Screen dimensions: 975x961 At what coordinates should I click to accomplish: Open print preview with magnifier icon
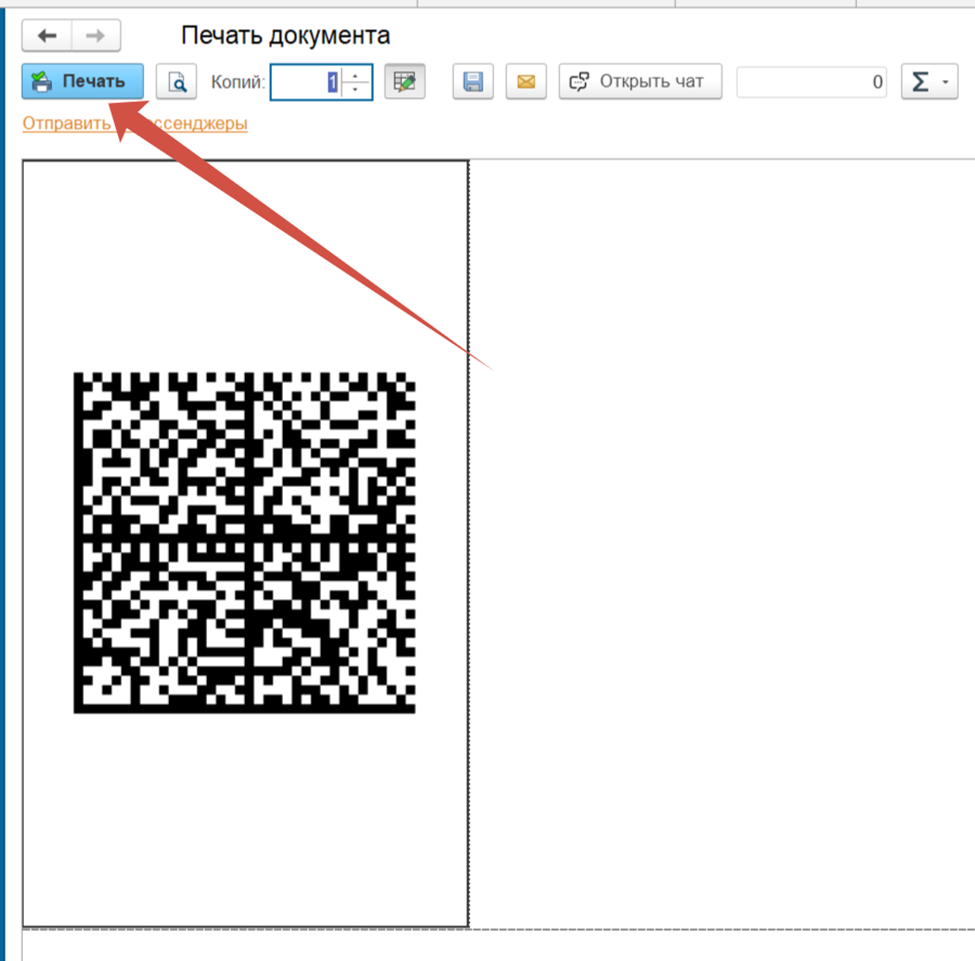point(176,82)
